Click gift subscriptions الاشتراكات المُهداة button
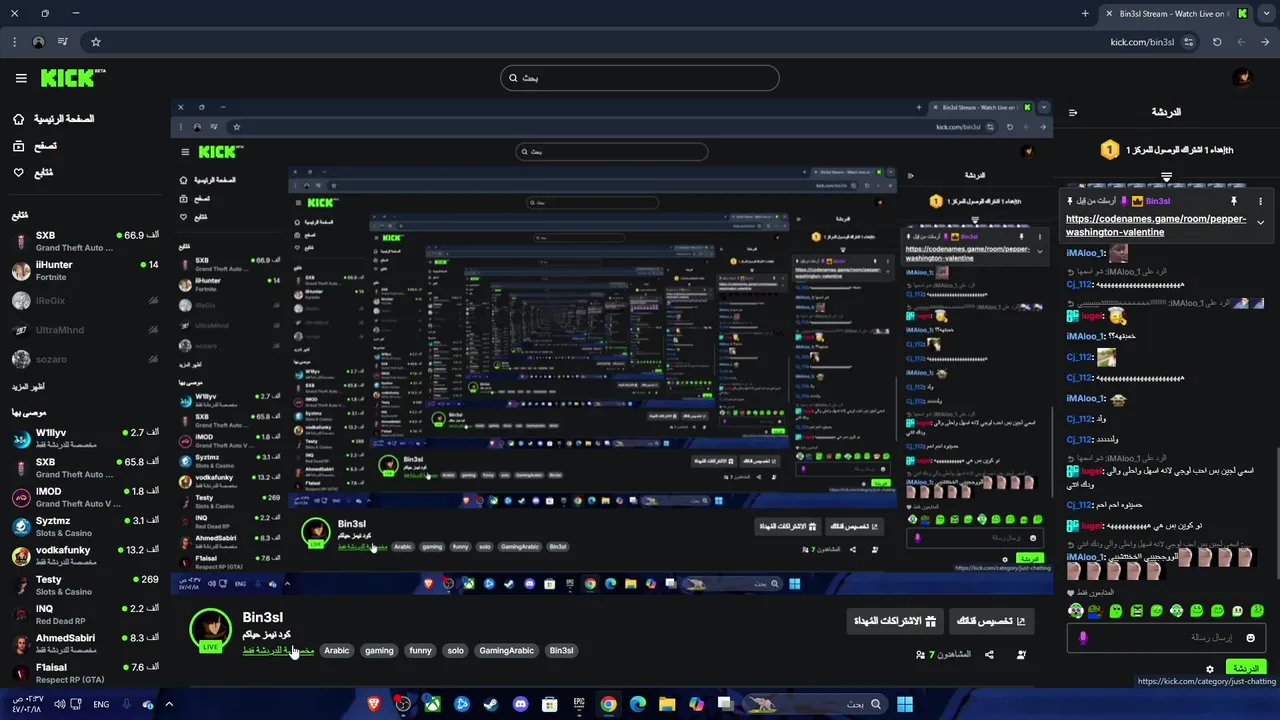This screenshot has height=720, width=1280. point(895,621)
